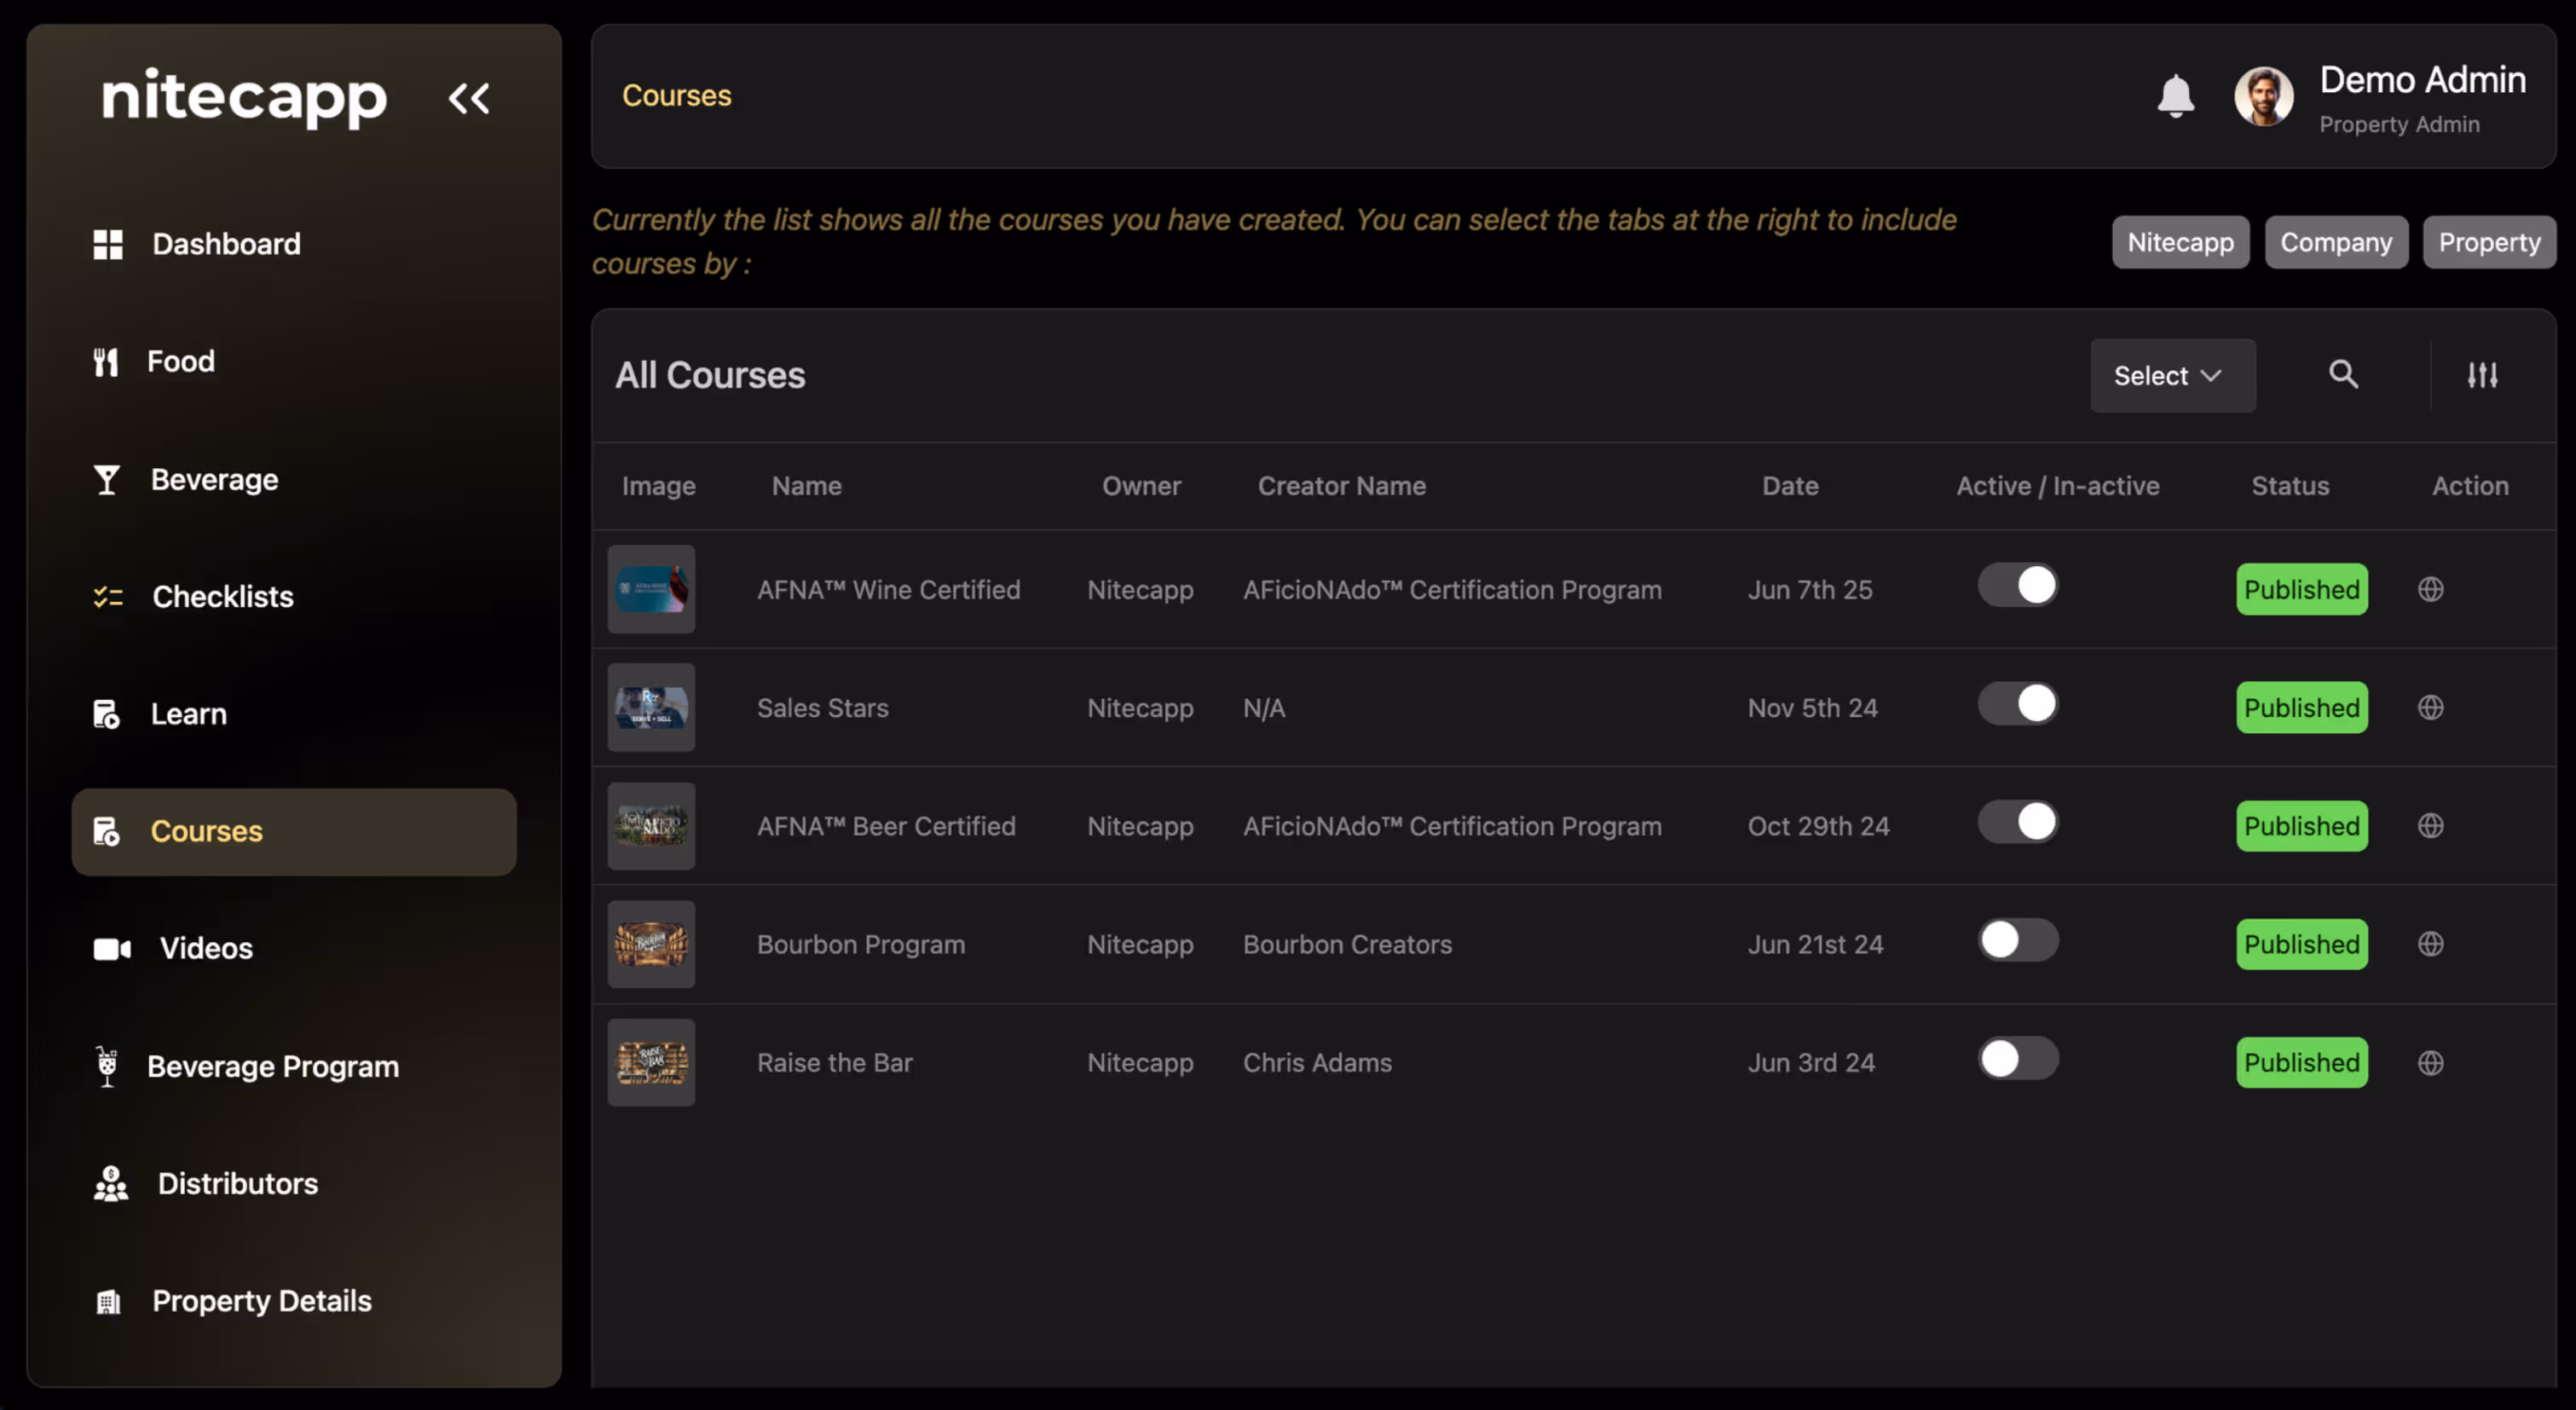Image resolution: width=2576 pixels, height=1410 pixels.
Task: Click the Checklists sidebar icon
Action: tap(107, 596)
